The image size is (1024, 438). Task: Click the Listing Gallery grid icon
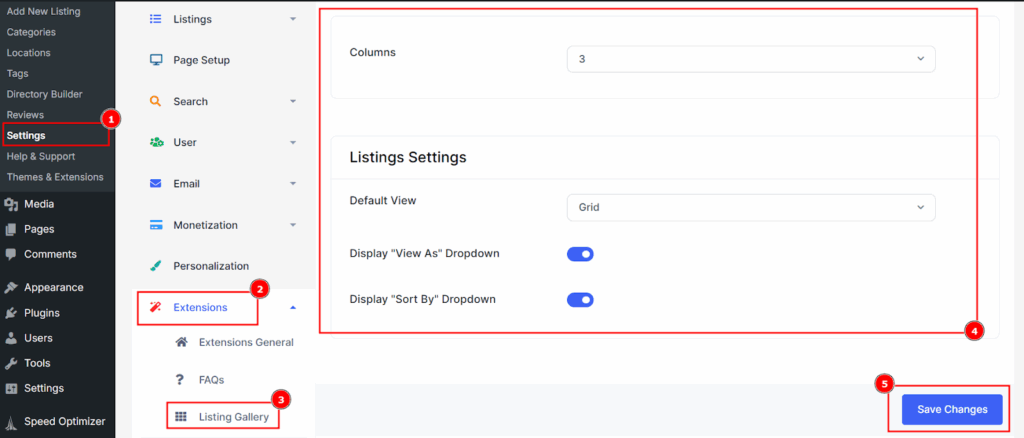(181, 416)
